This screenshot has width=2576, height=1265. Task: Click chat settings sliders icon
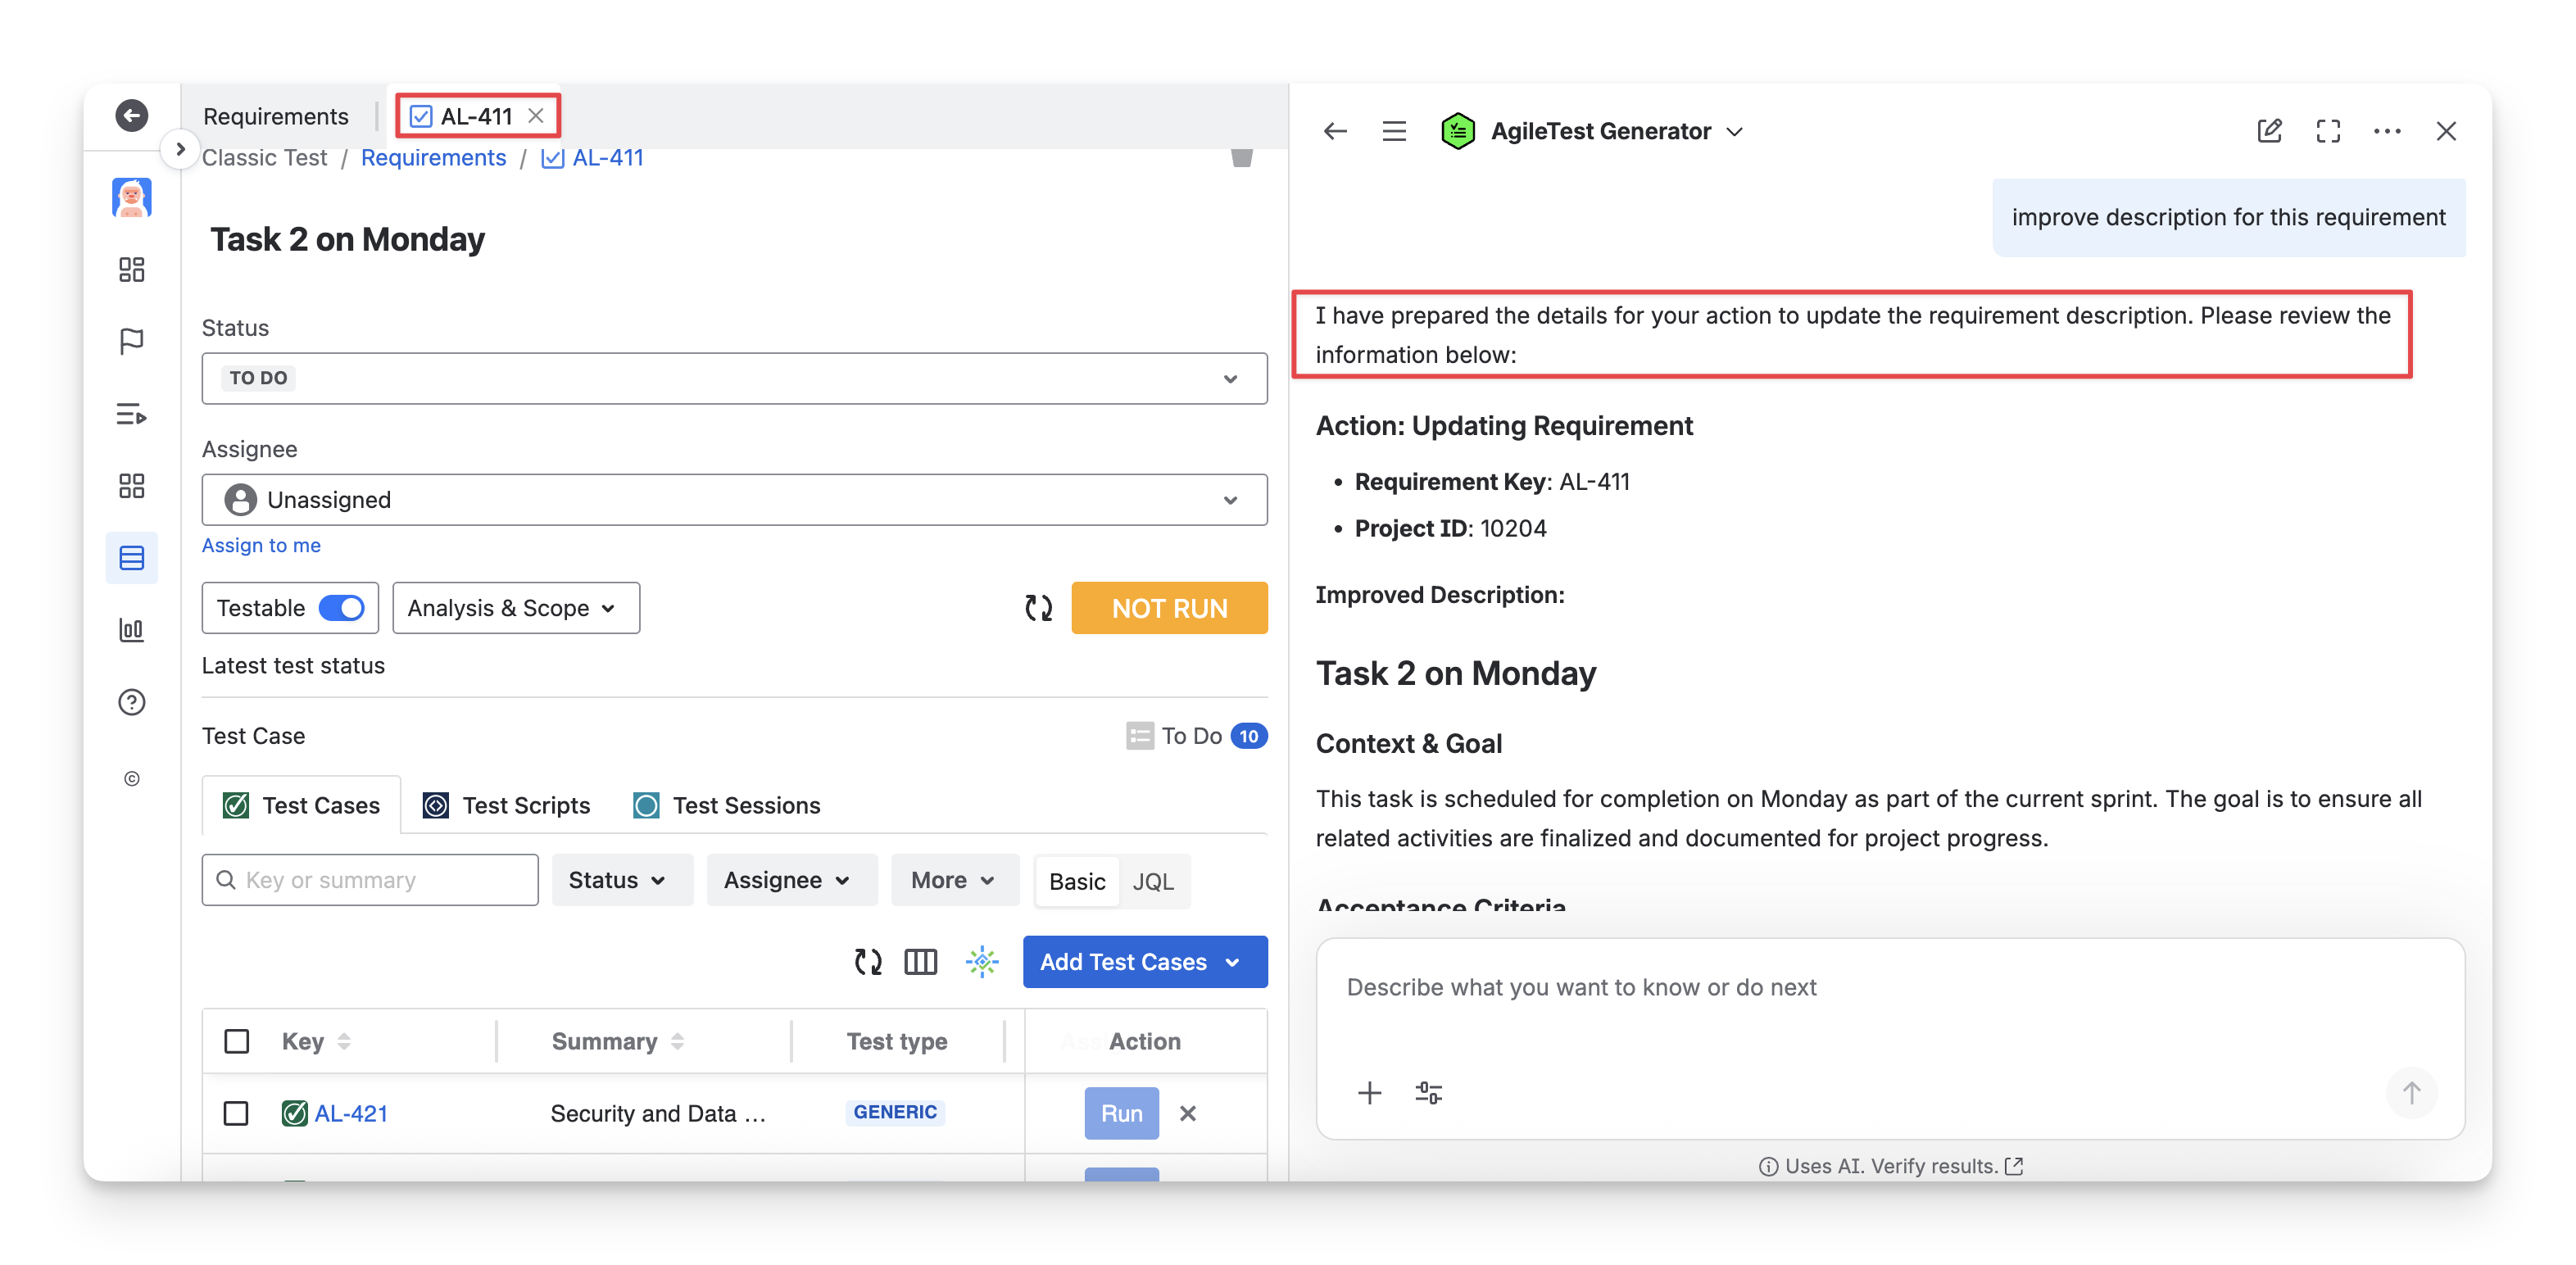[1428, 1092]
